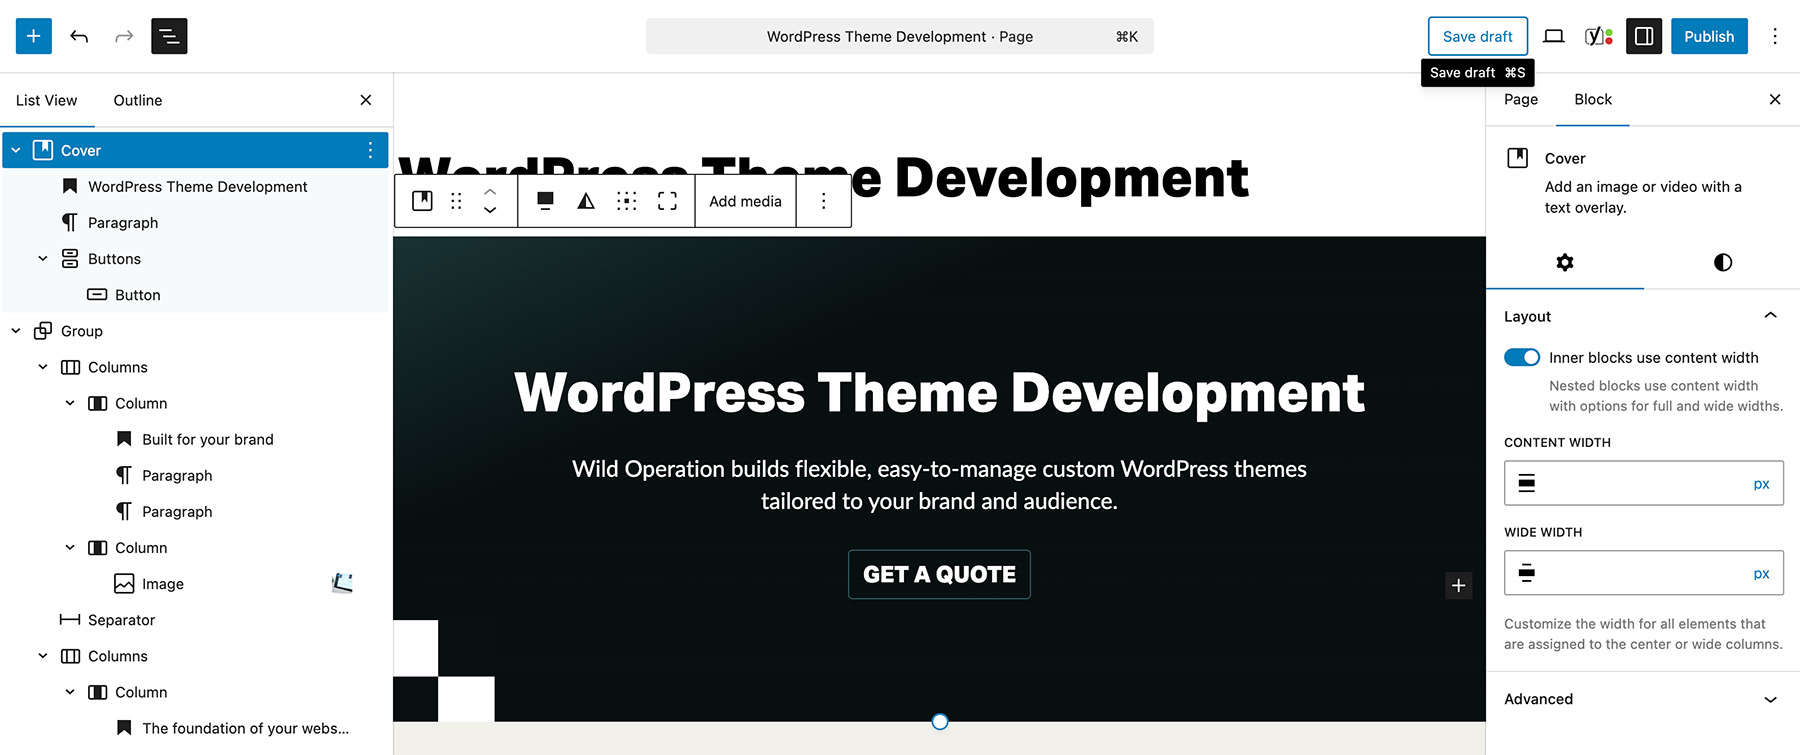Toggle the document overview list icon
Screen dimensions: 1800x755
[x=169, y=36]
